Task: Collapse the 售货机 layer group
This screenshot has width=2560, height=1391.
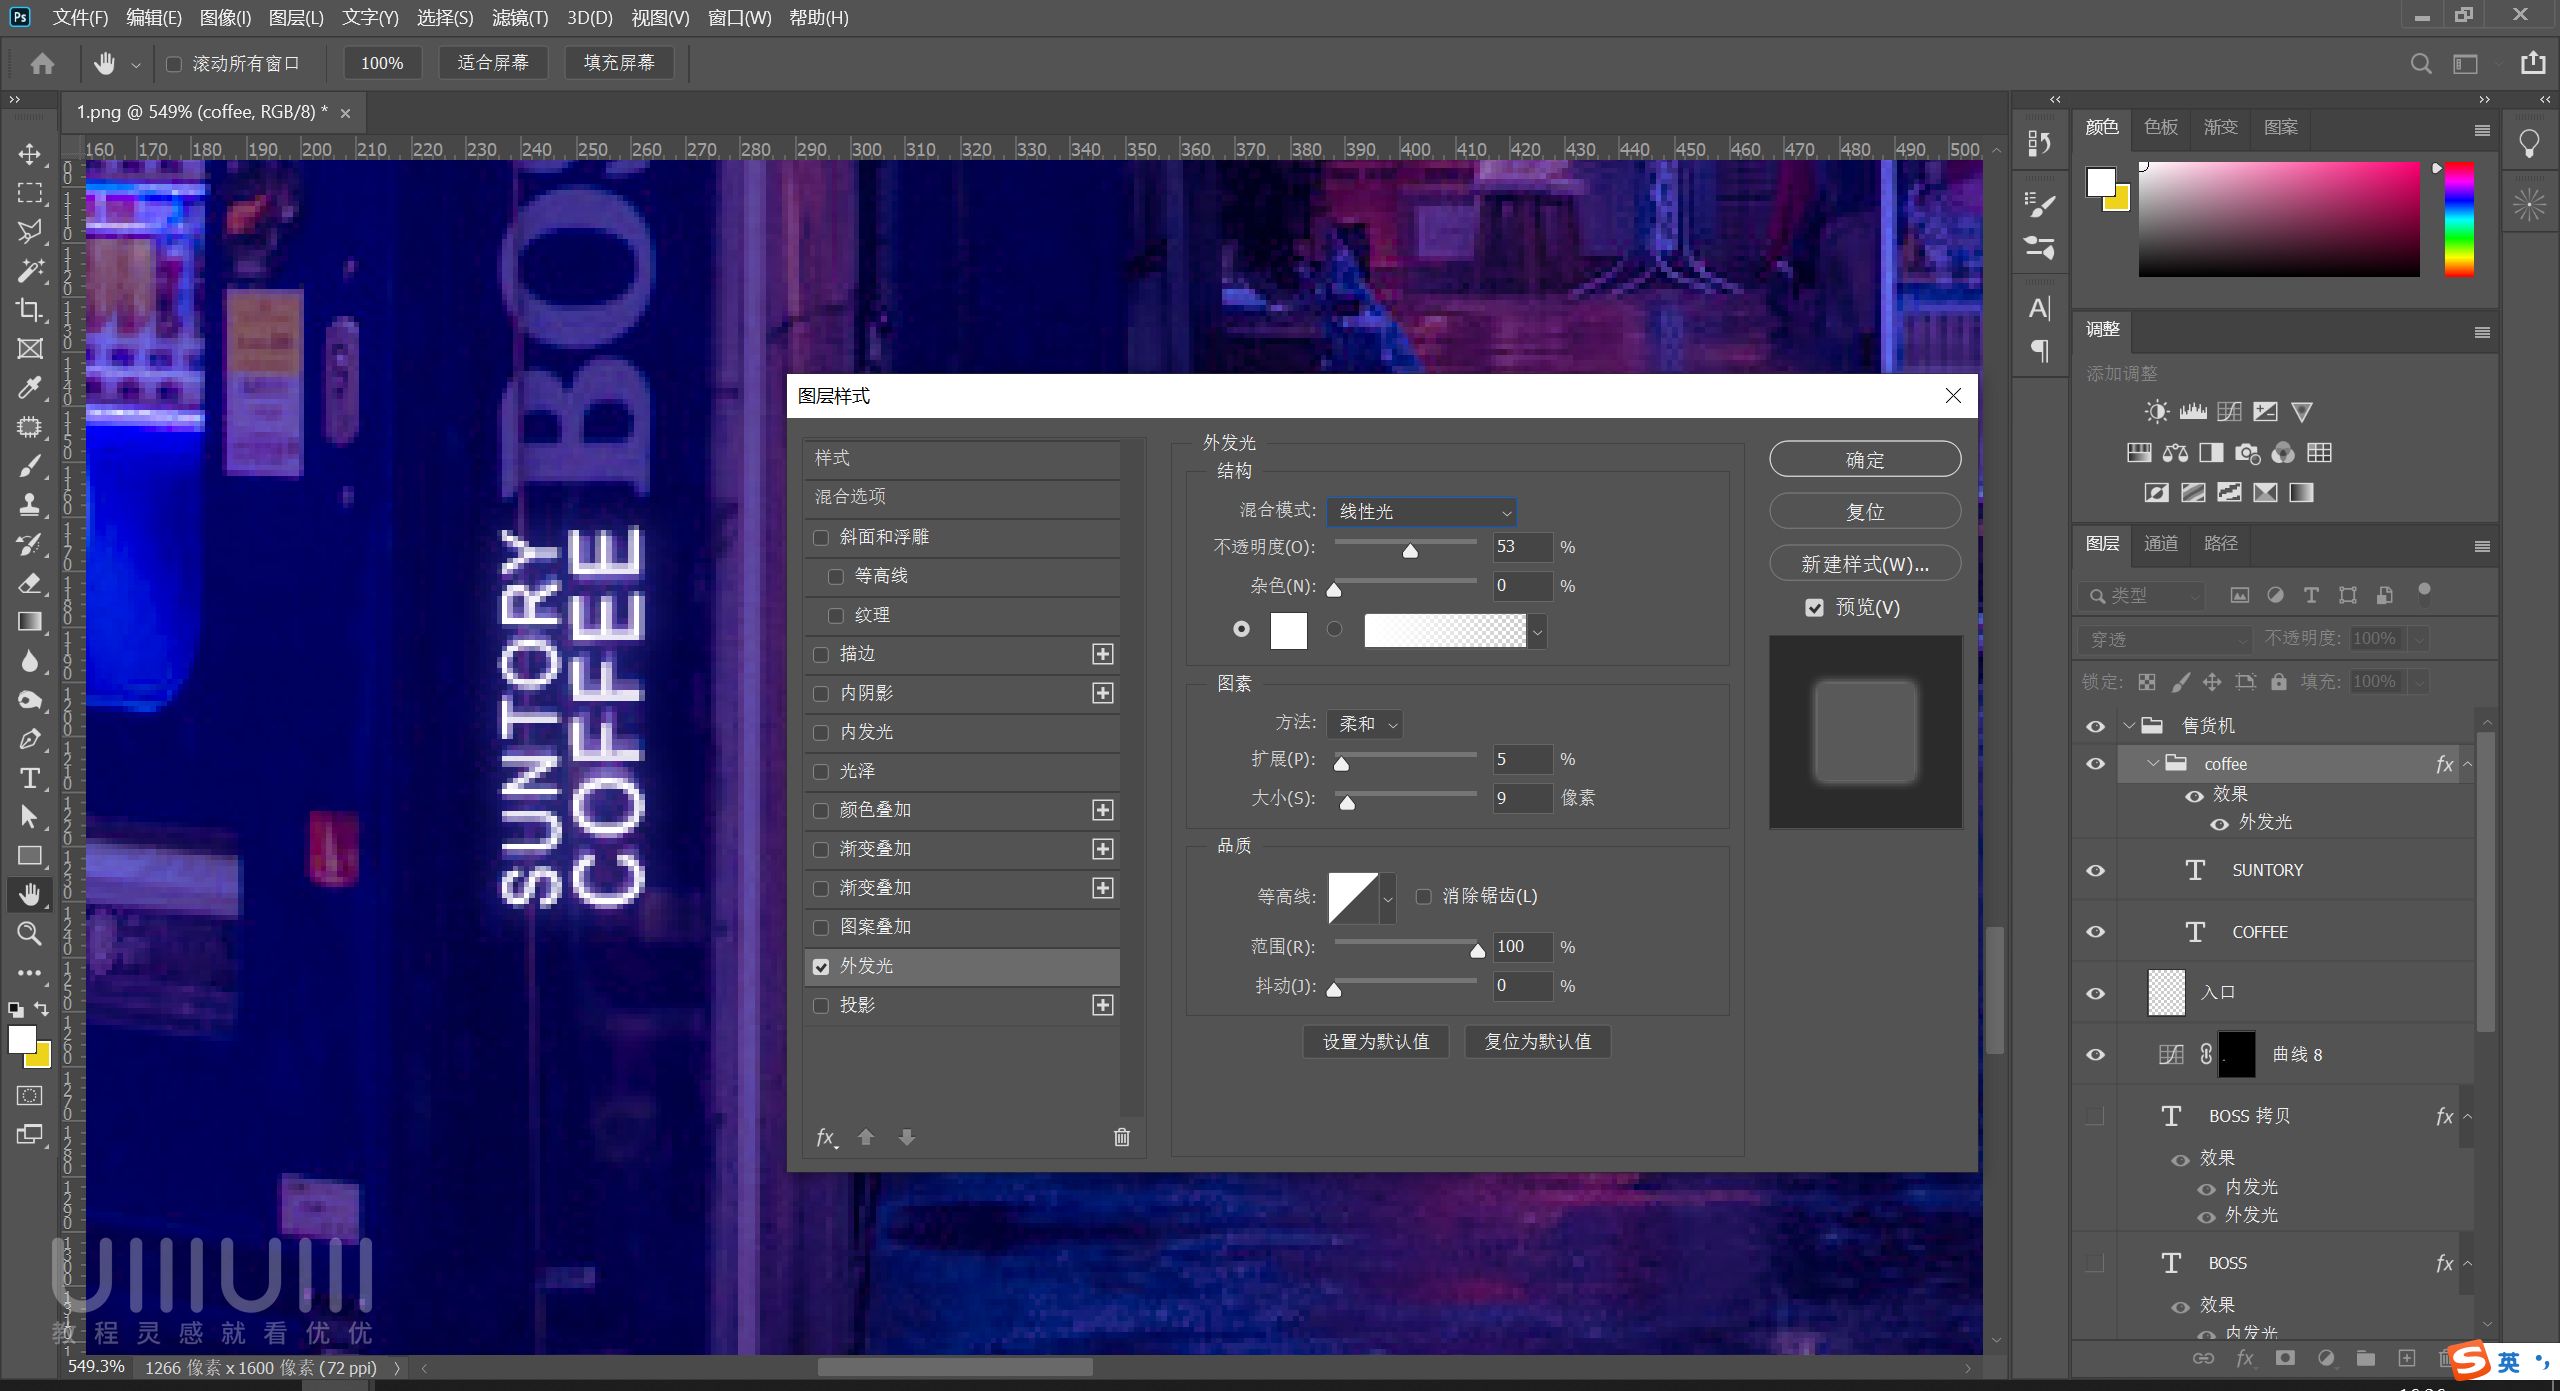Action: coord(2128,725)
